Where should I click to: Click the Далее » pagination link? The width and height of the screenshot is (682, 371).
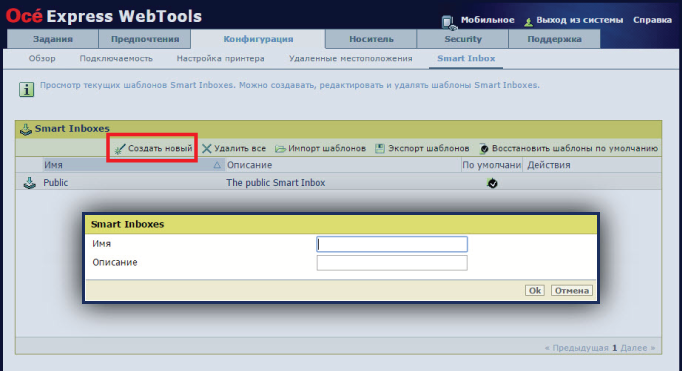coord(638,348)
